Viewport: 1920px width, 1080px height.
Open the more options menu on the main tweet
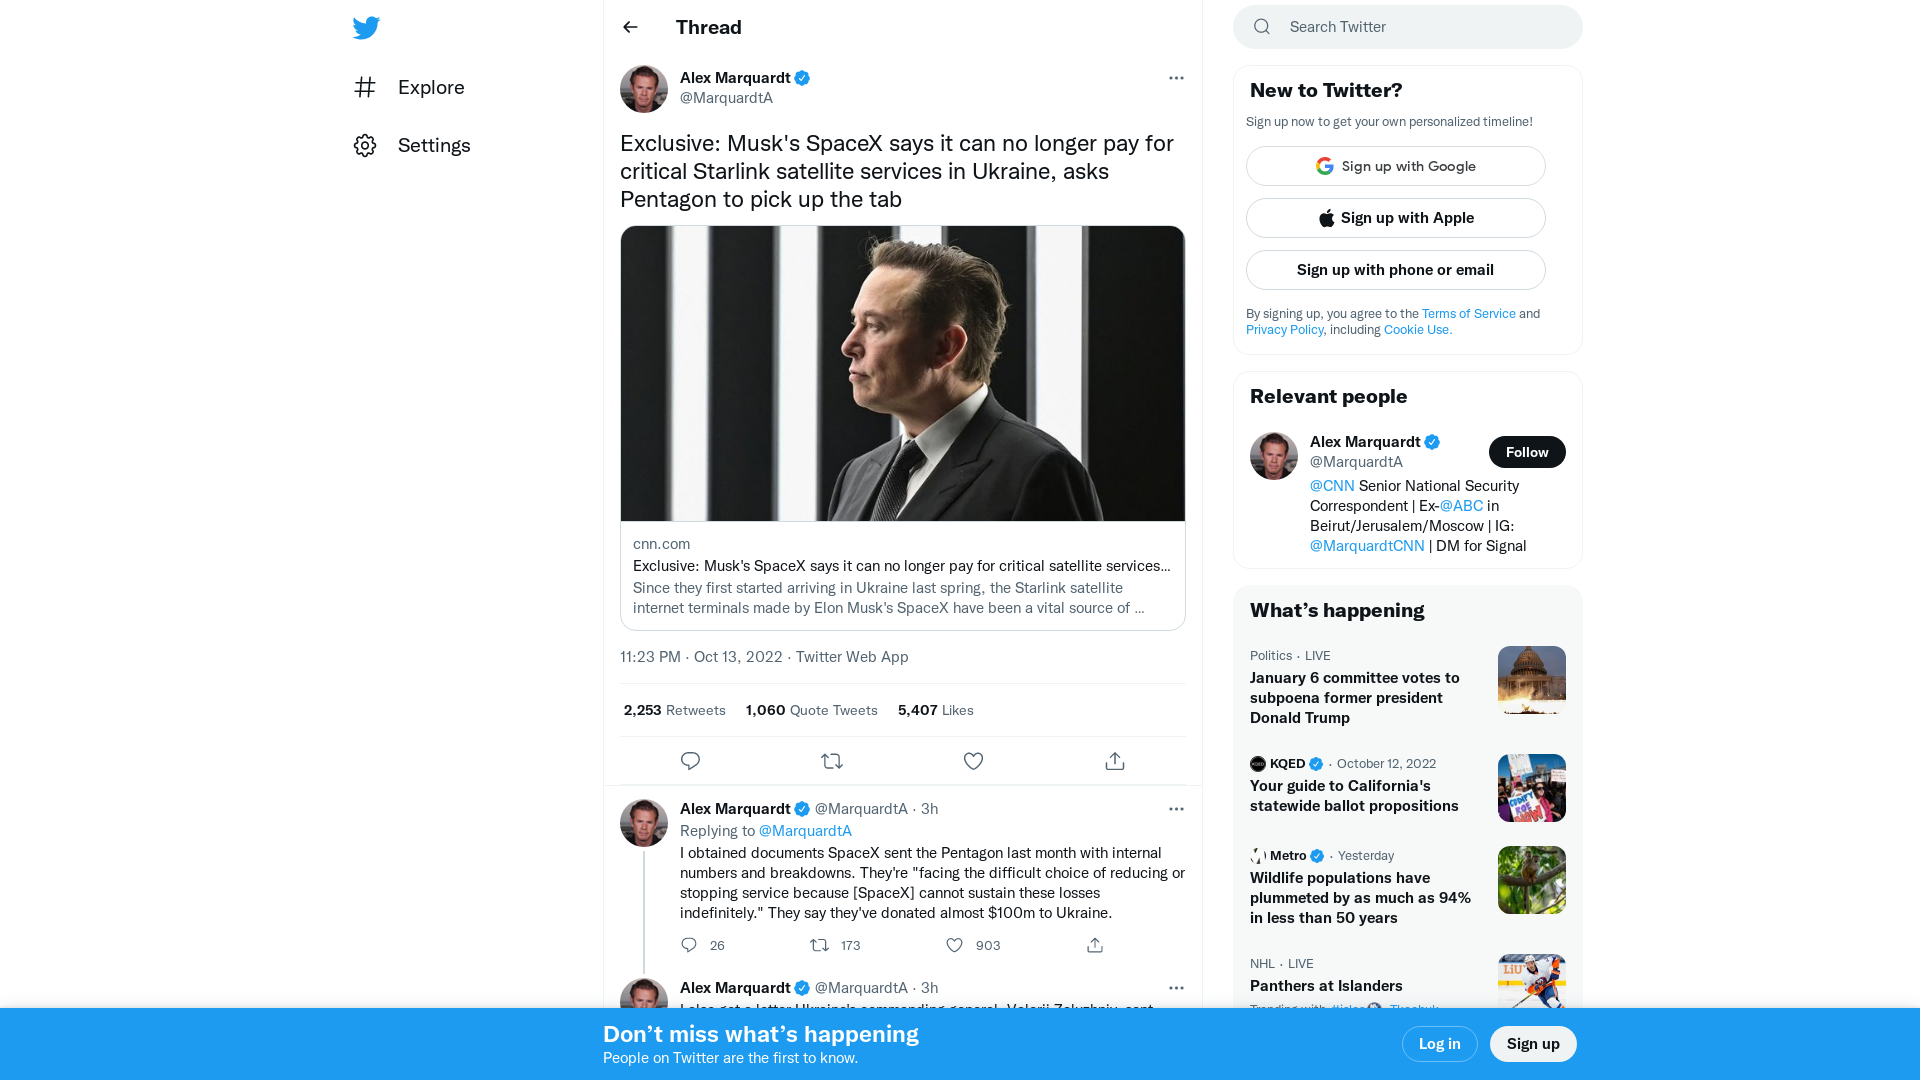pyautogui.click(x=1176, y=77)
